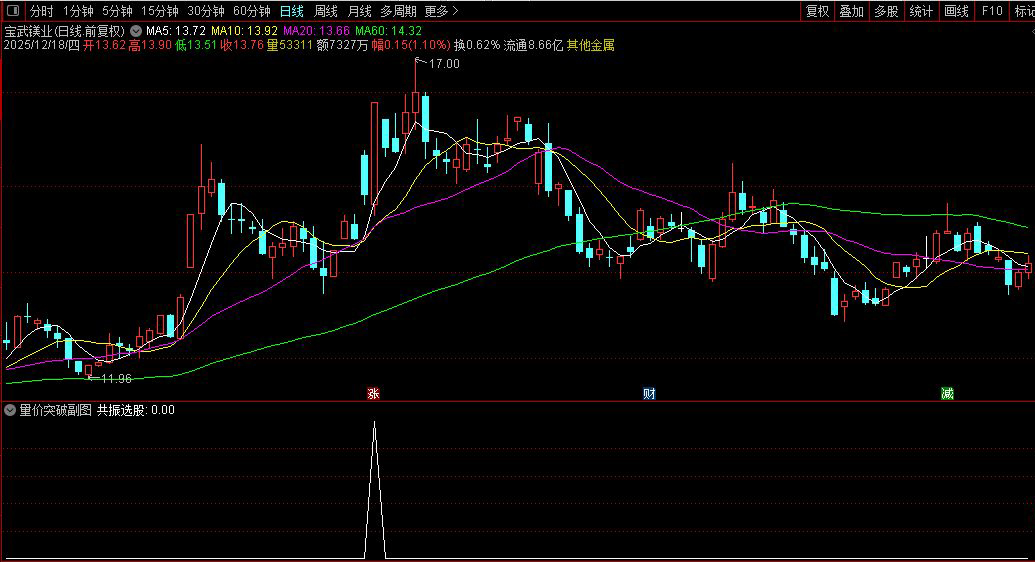Click the 叠加 overlay button
Viewport: 1035px width, 562px height.
click(x=851, y=11)
